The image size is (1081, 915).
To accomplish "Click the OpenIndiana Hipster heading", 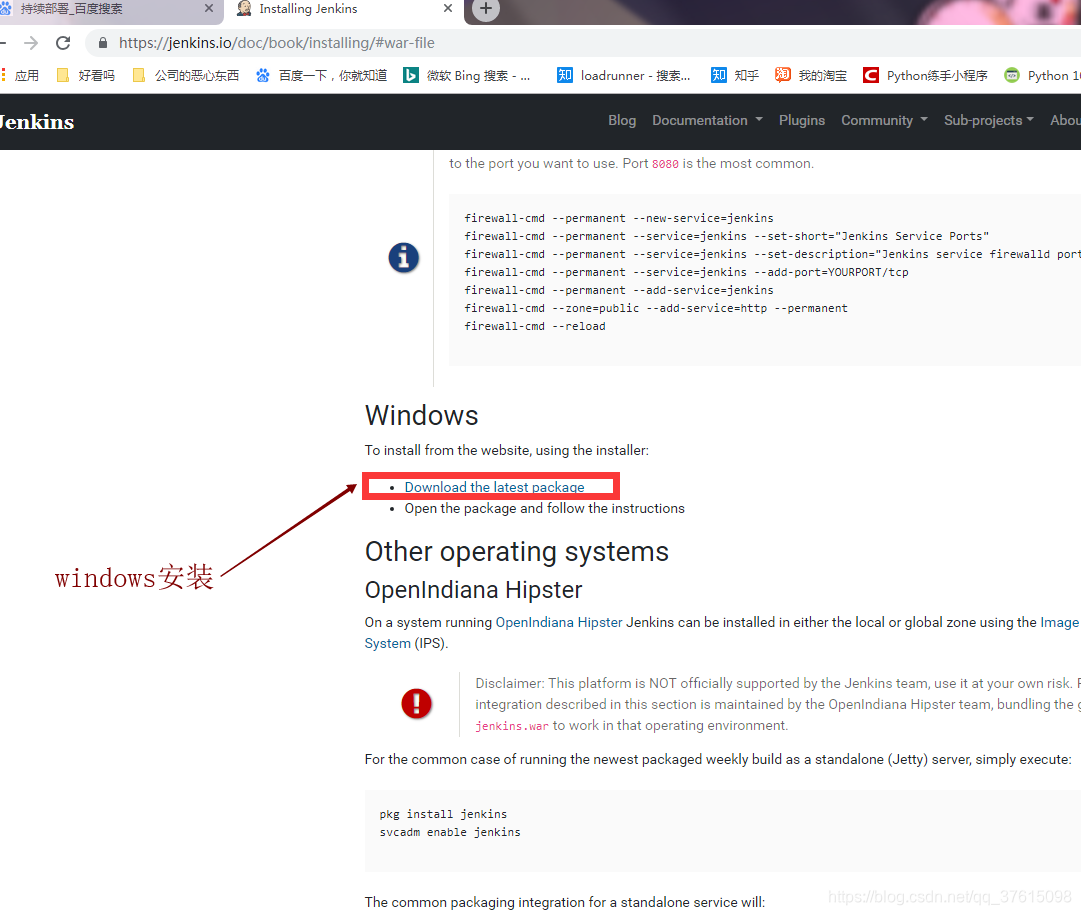I will pos(474,590).
